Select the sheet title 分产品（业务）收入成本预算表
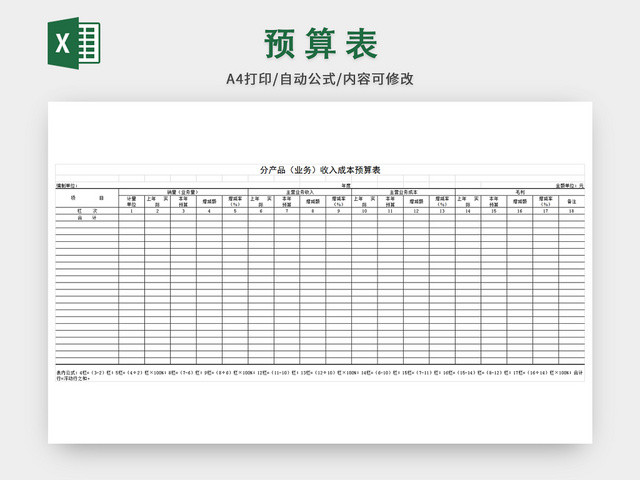This screenshot has width=640, height=480. [x=320, y=170]
